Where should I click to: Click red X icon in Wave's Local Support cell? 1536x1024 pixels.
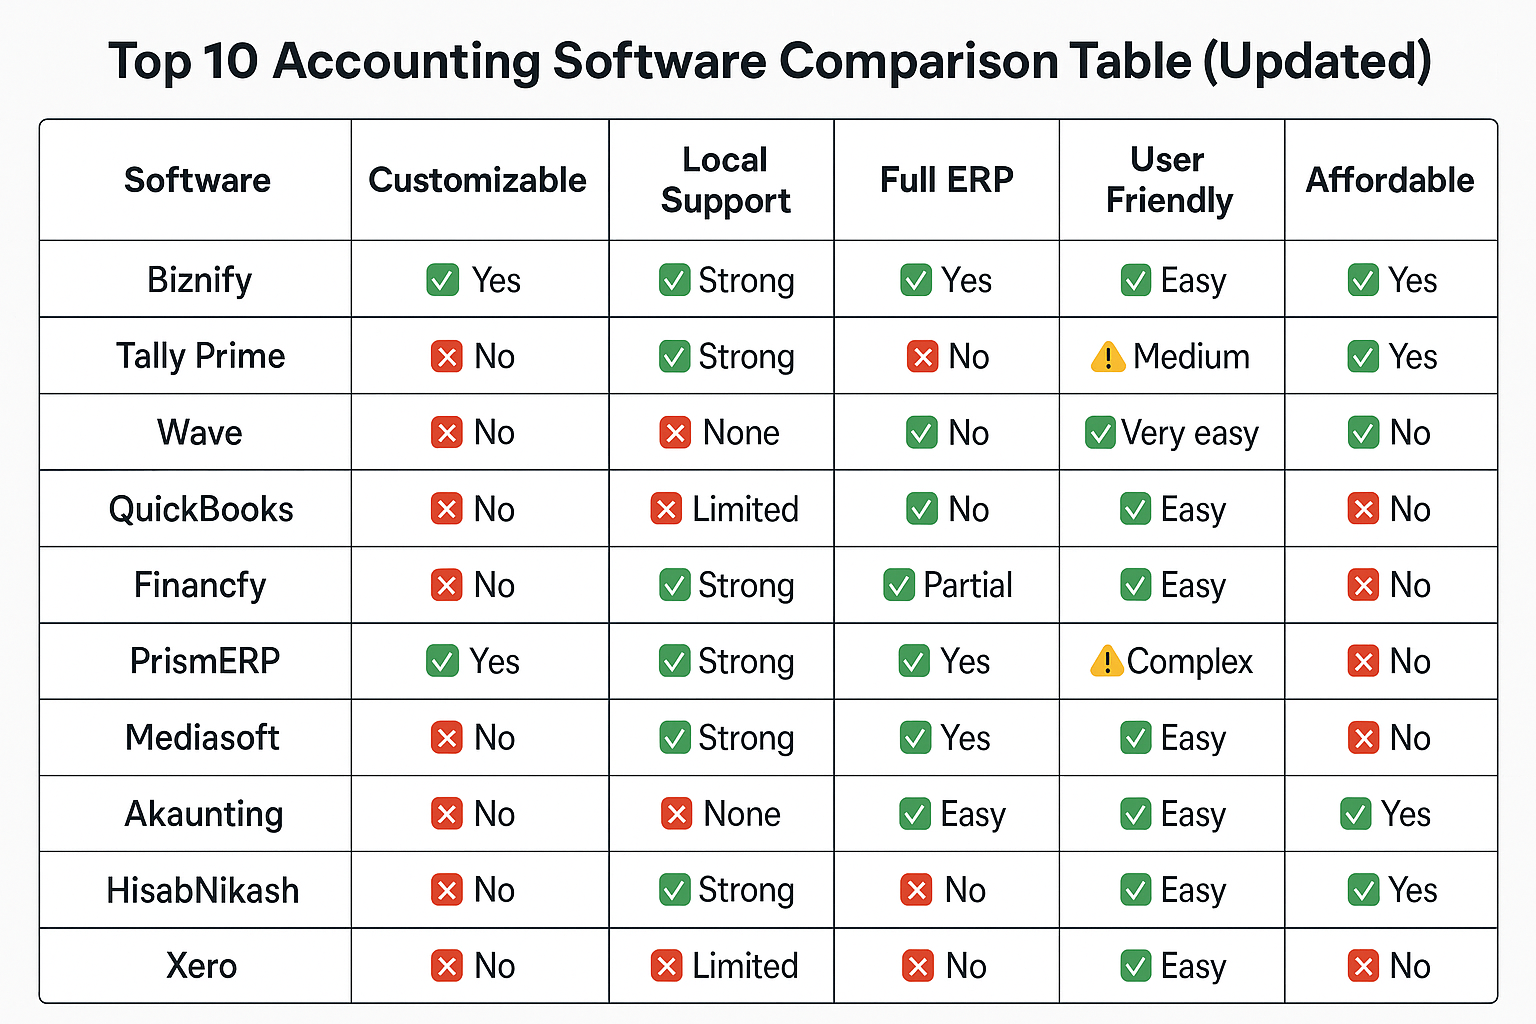[x=675, y=433]
